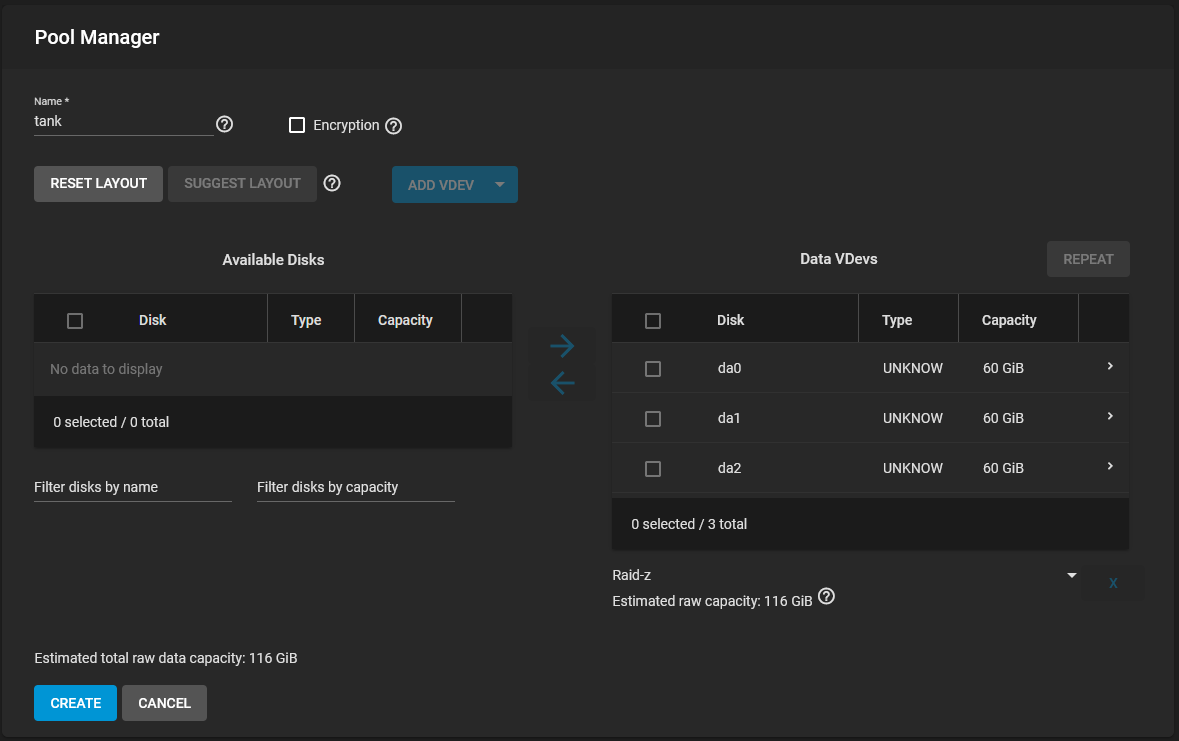Click the Create button
Screen dimensions: 1179x741
pyautogui.click(x=75, y=703)
